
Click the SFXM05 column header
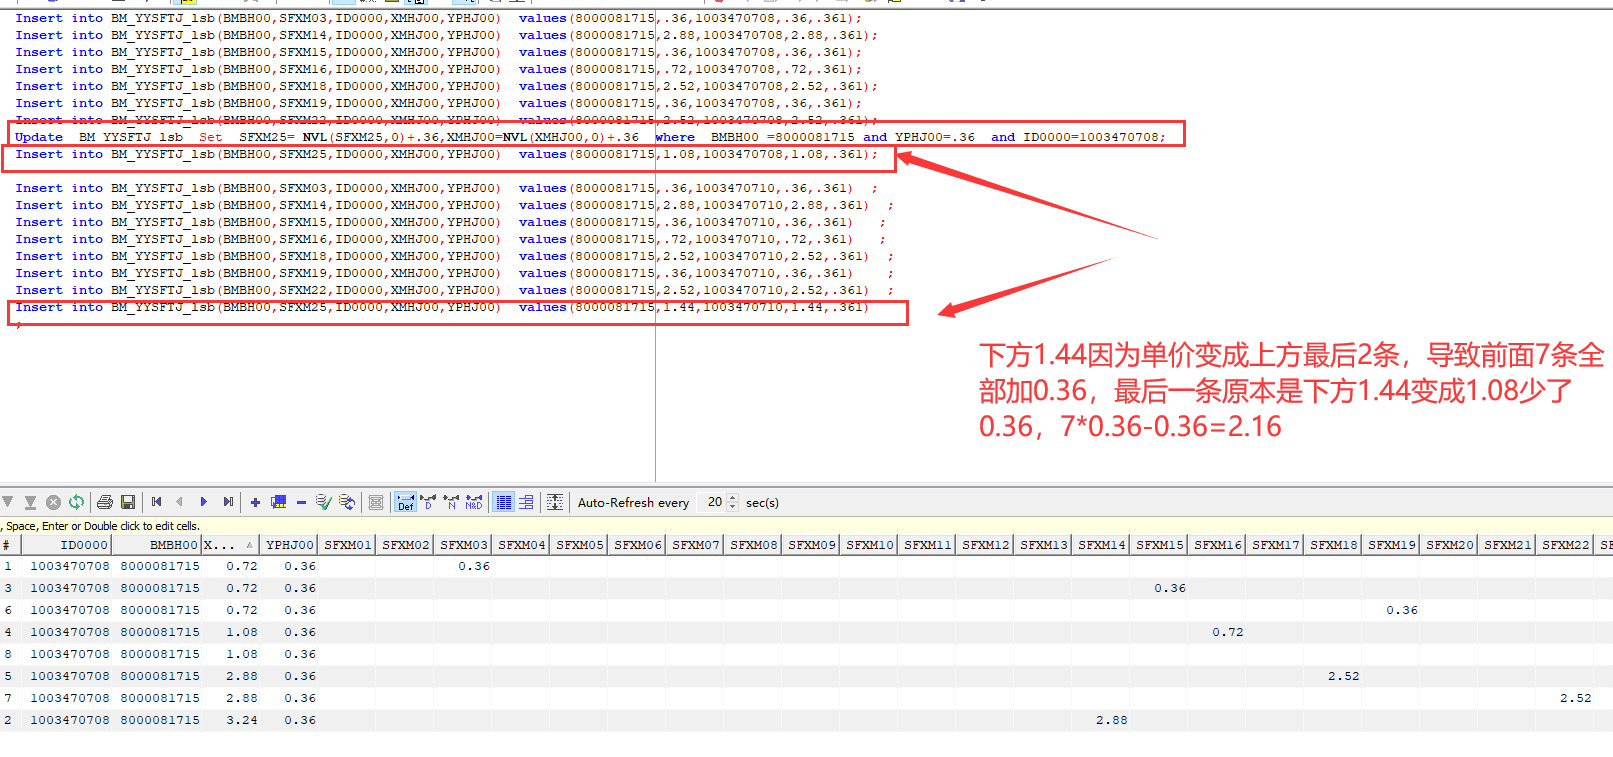click(579, 545)
